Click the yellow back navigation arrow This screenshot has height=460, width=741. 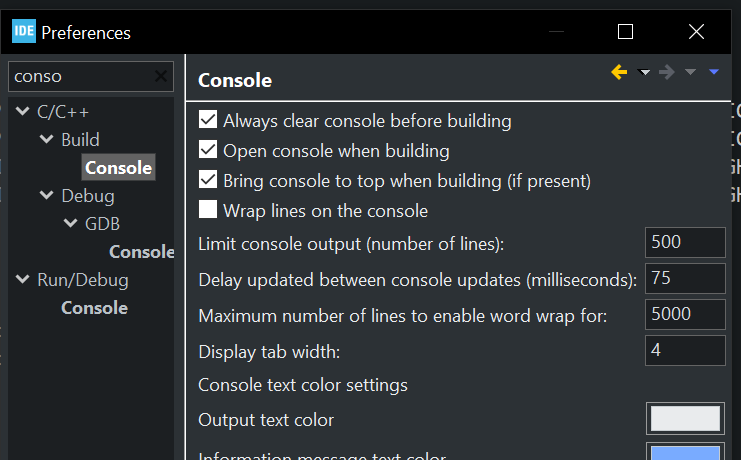[620, 72]
